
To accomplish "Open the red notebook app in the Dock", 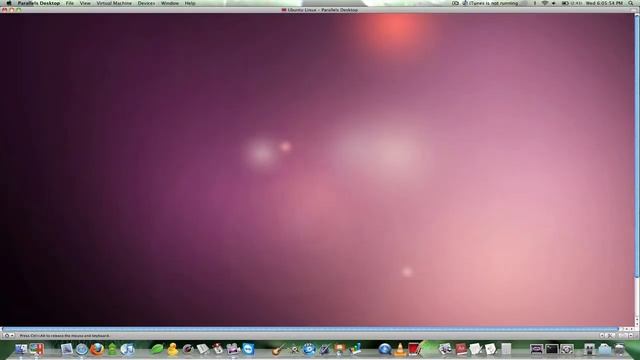I will click(x=415, y=349).
